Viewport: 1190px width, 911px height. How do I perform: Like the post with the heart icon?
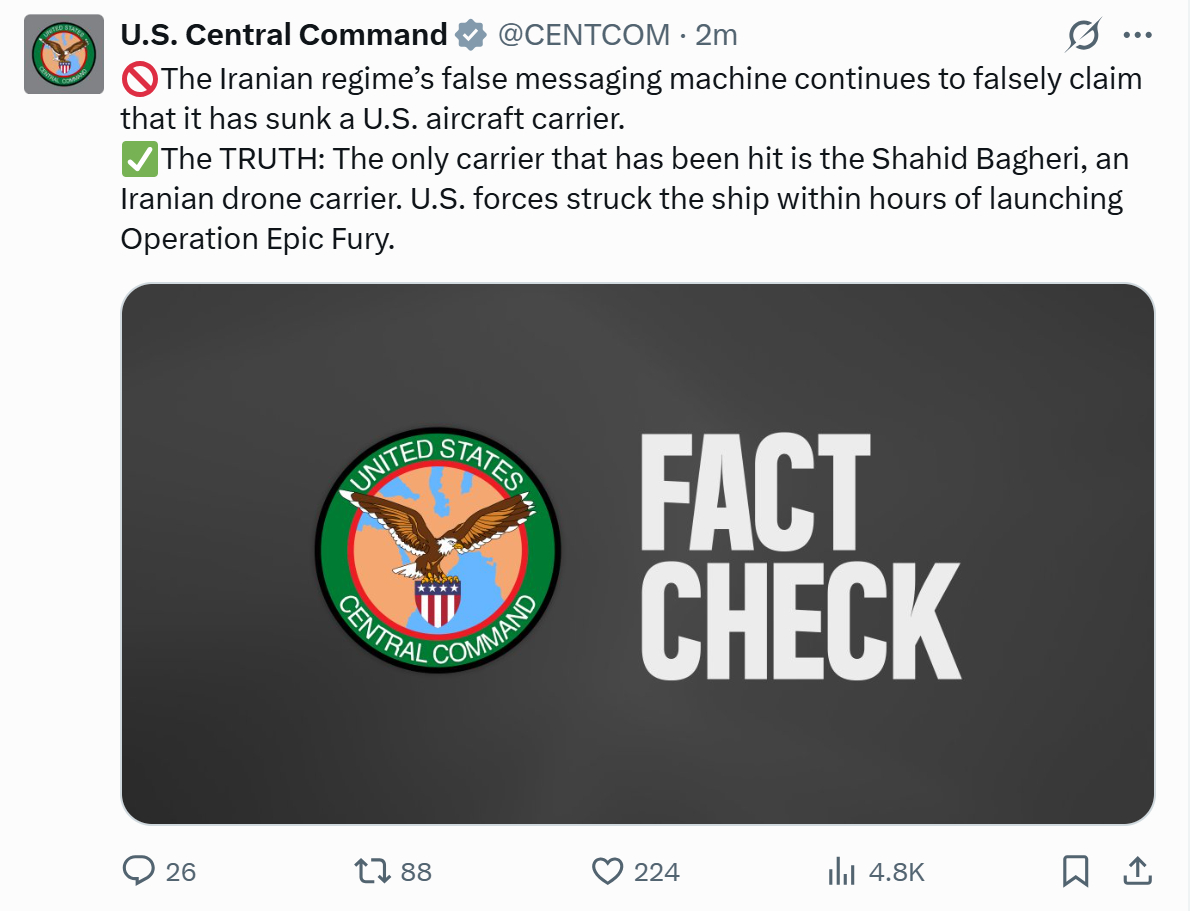coord(607,872)
